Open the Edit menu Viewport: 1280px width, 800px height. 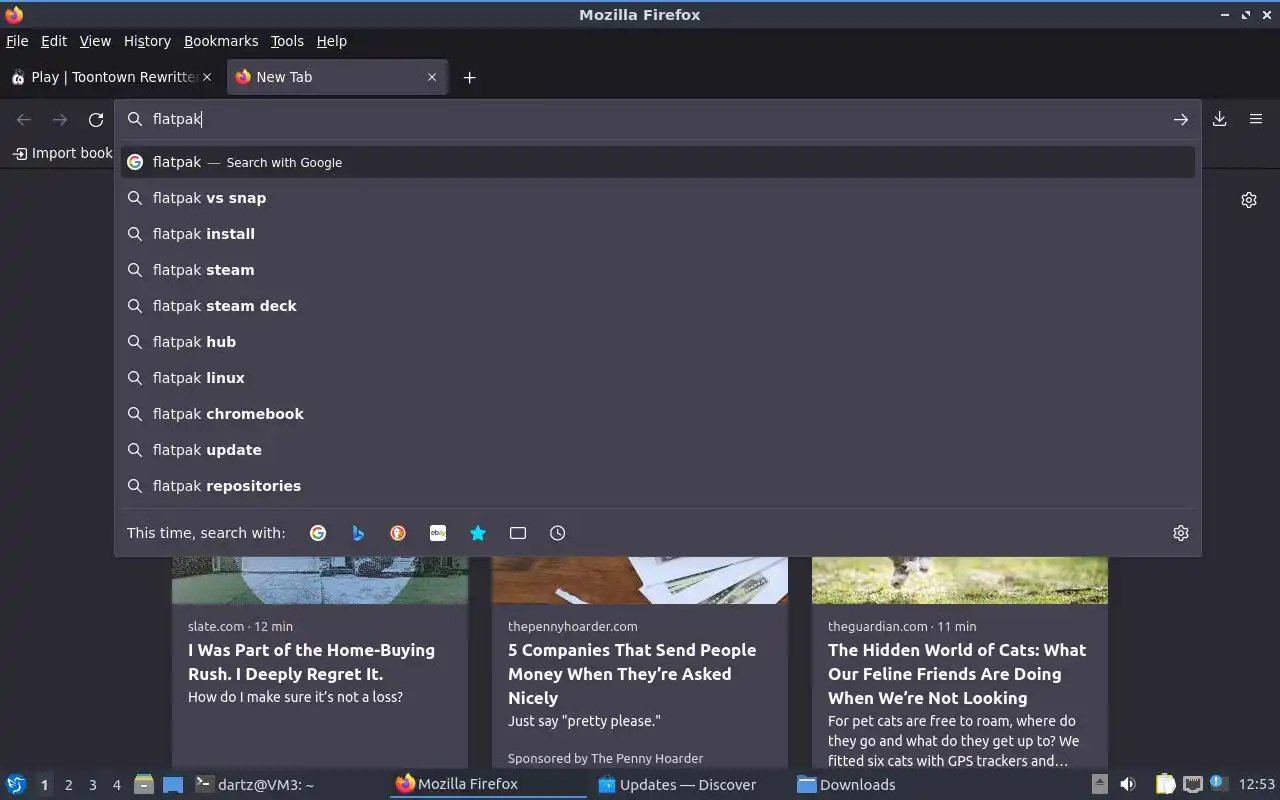tap(54, 41)
